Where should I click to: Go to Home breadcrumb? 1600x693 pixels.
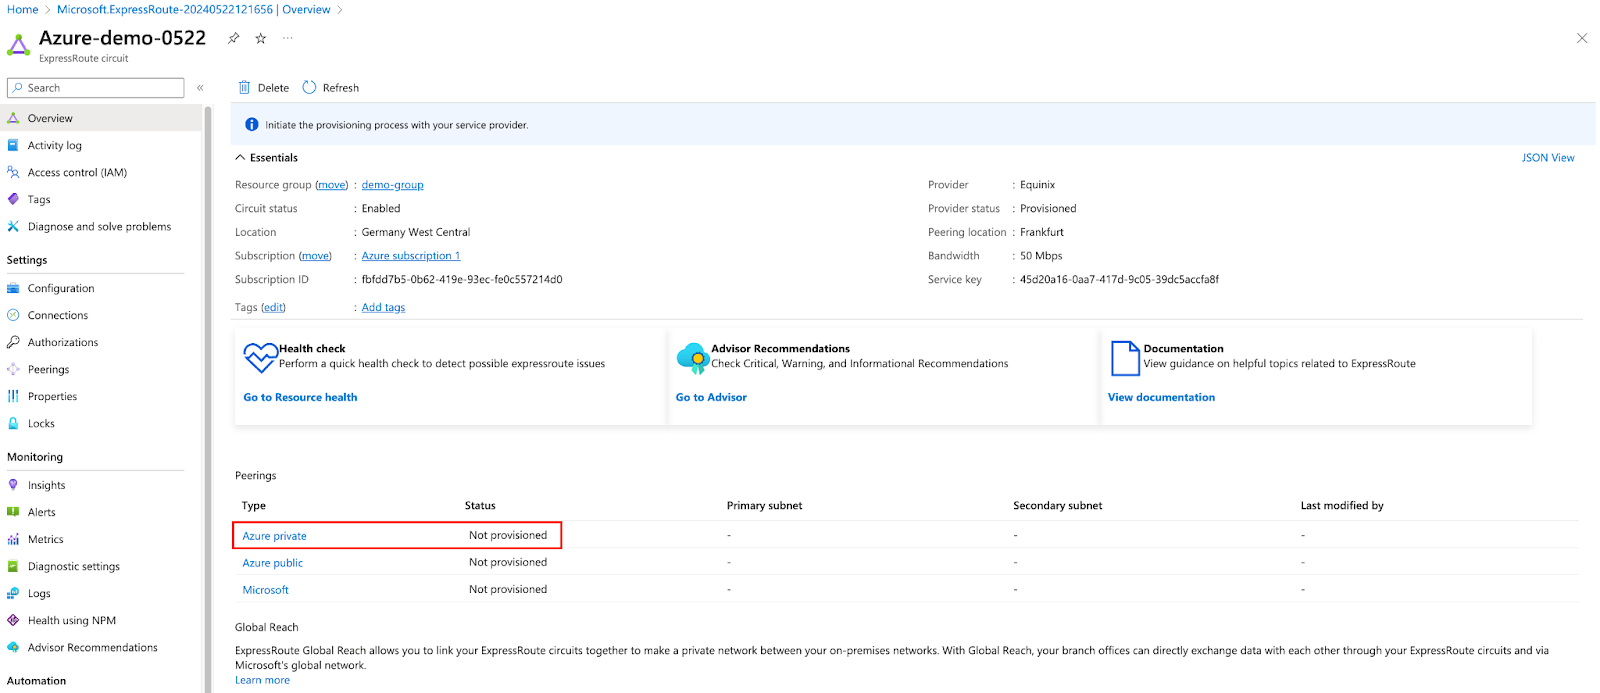[x=22, y=10]
